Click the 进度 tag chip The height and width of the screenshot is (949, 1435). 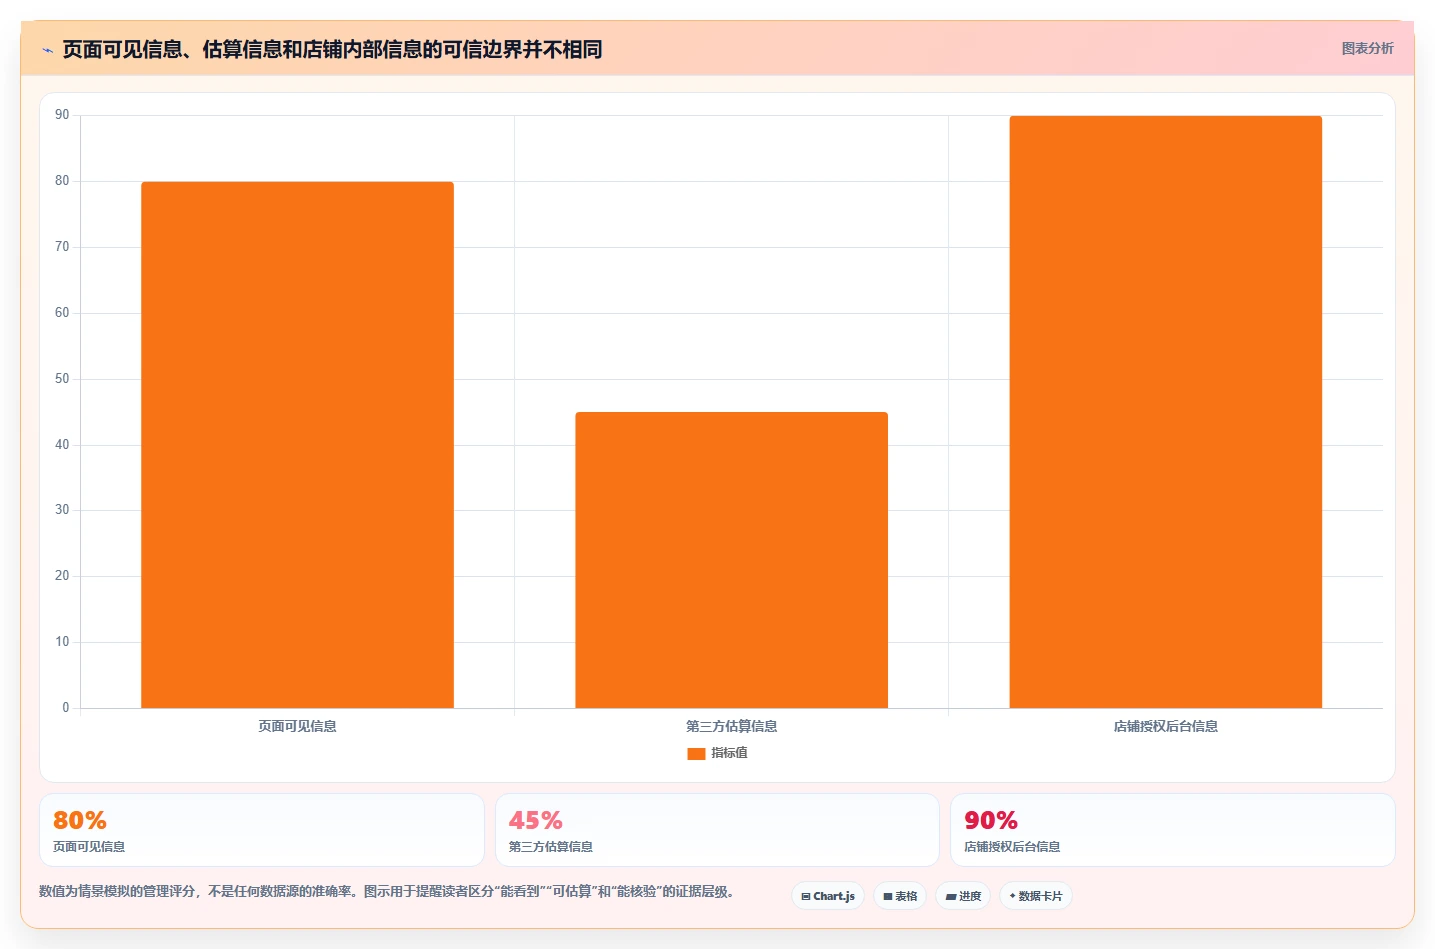963,896
